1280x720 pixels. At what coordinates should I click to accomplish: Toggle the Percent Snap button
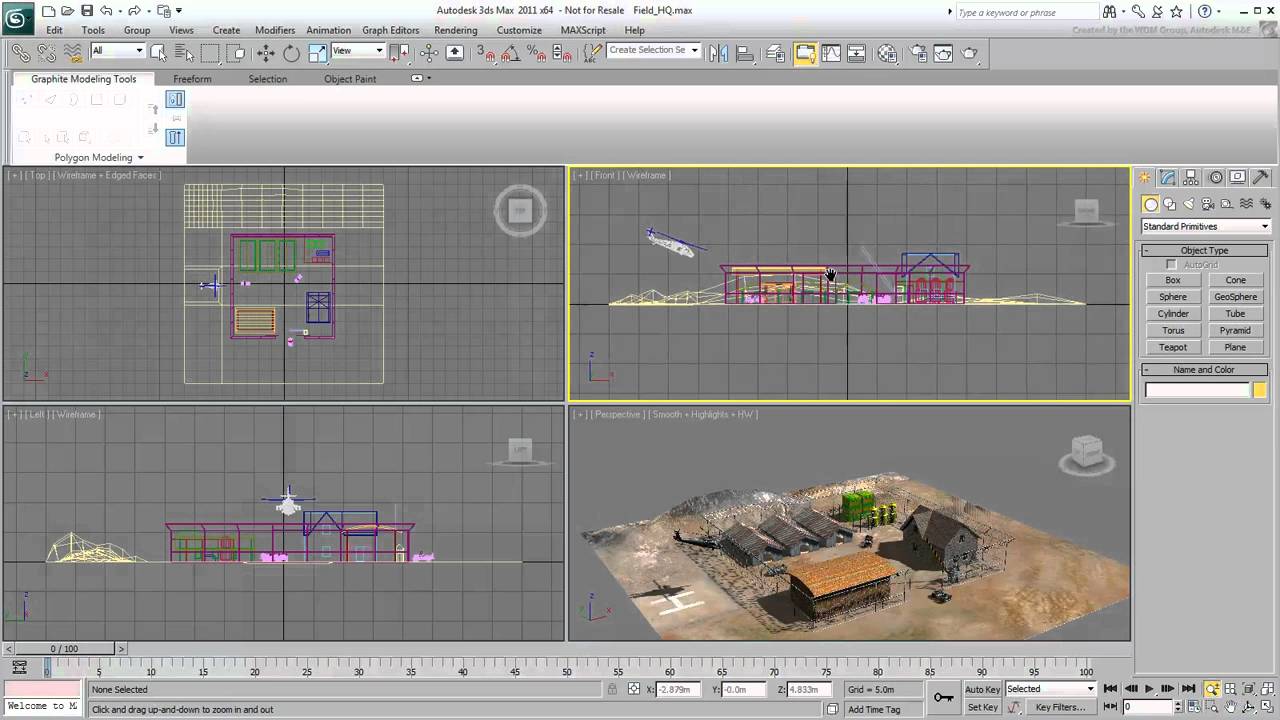coord(538,53)
